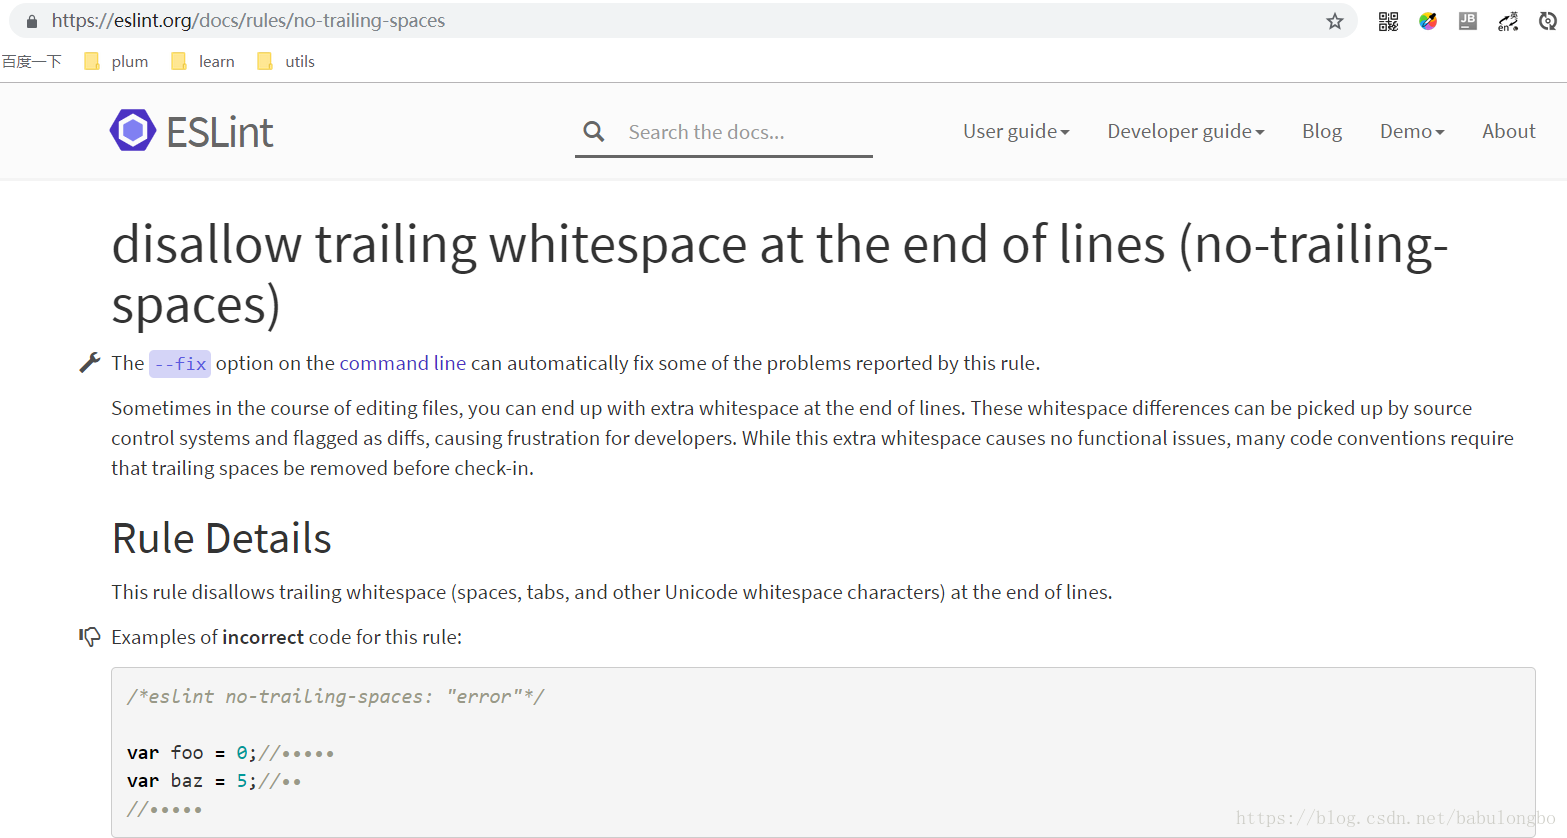
Task: Click the 'var baz = 5;' code line
Action: 214,781
